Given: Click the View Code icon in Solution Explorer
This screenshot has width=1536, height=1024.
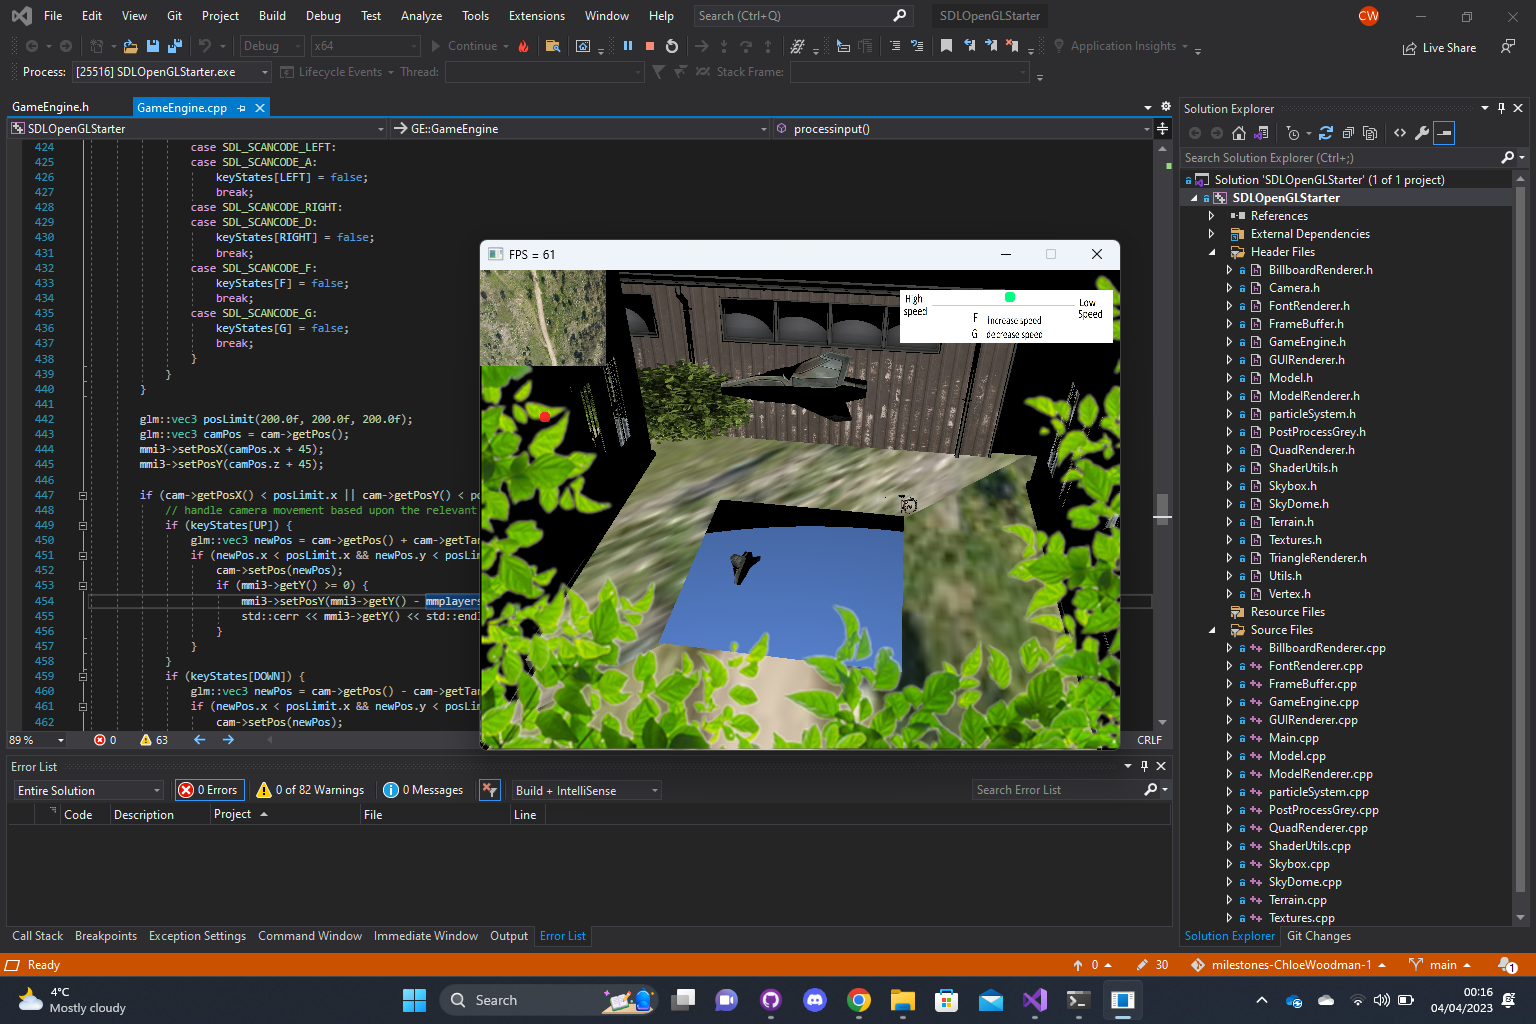Looking at the screenshot, I should [1400, 133].
